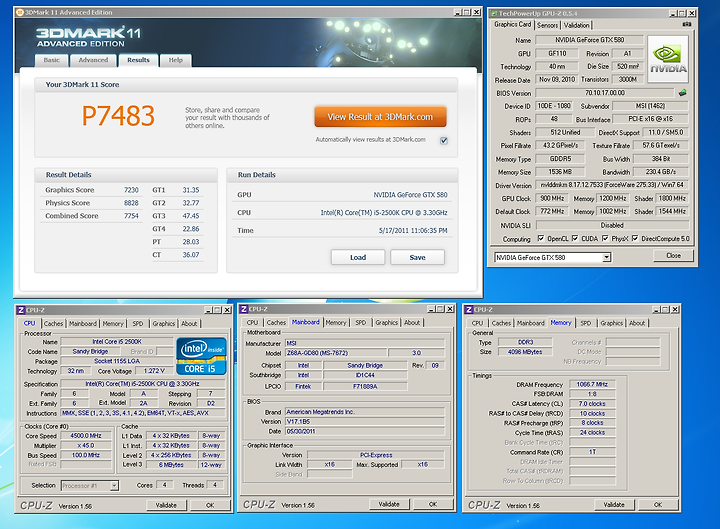Screen dimensions: 720x529
Task: Click Validate in the Memory CPU-Z window
Action: [x=614, y=505]
